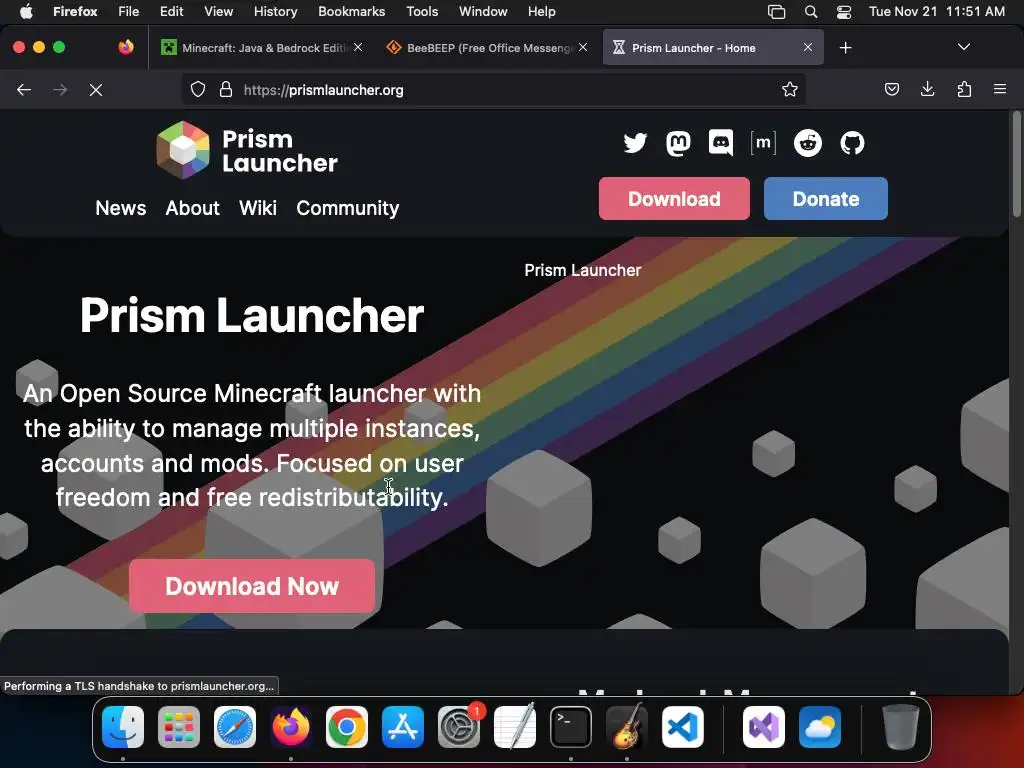Open Terminal from the Dock

(x=571, y=727)
